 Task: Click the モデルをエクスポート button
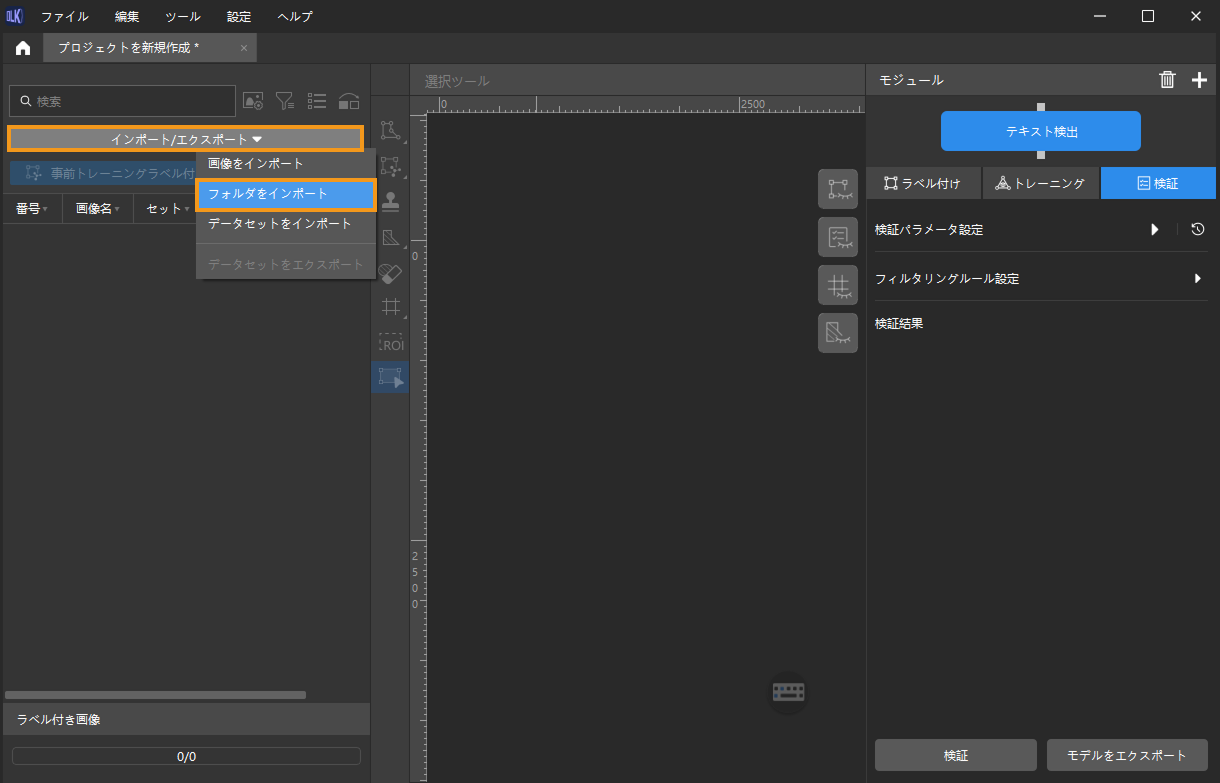tap(1127, 755)
